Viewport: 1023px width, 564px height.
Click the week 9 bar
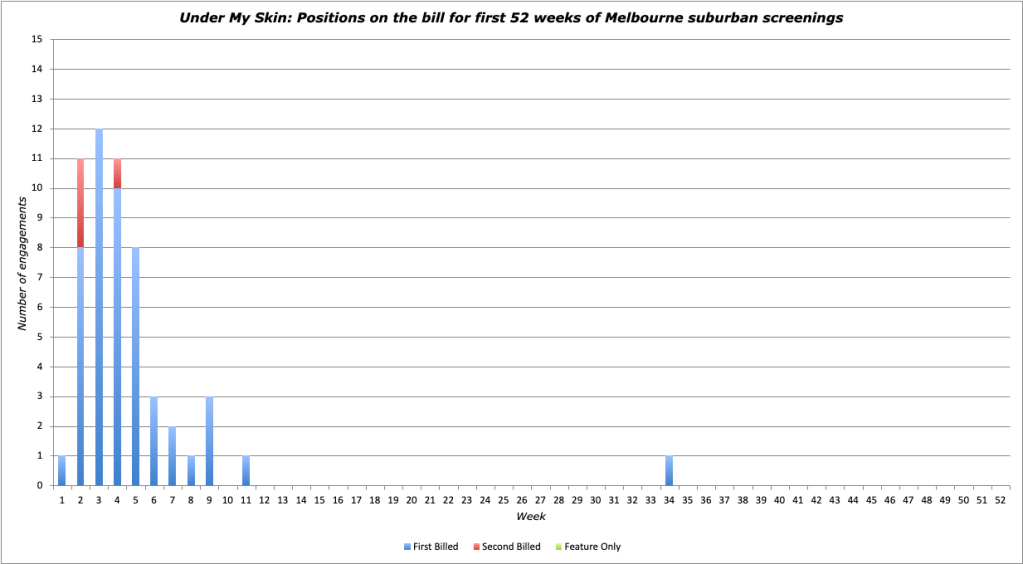[x=209, y=442]
